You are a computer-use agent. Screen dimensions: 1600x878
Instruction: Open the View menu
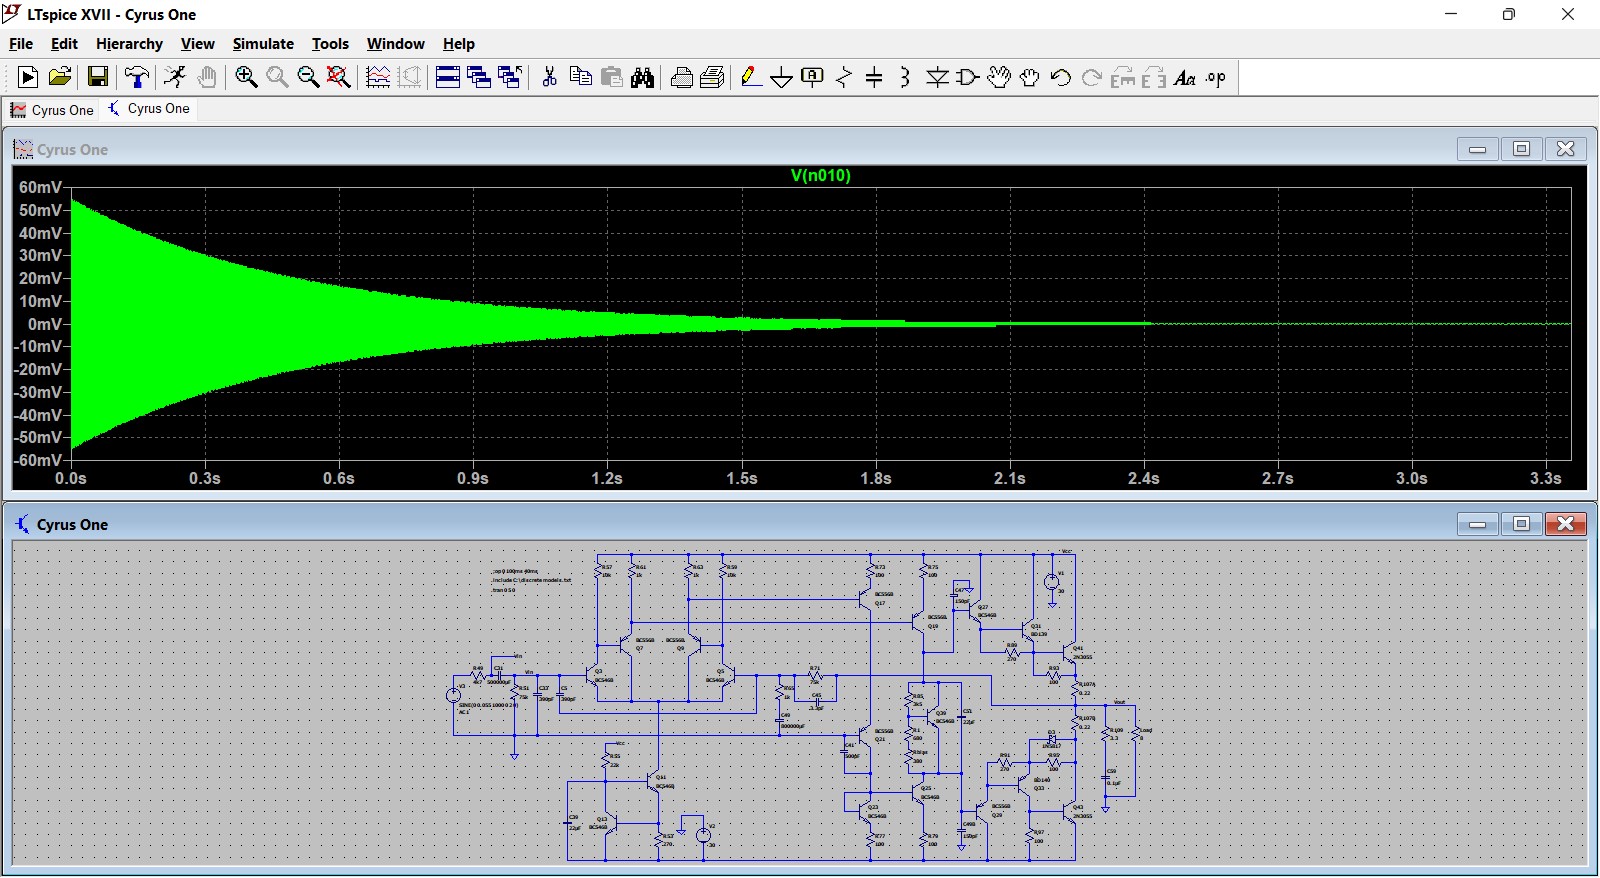pos(197,44)
